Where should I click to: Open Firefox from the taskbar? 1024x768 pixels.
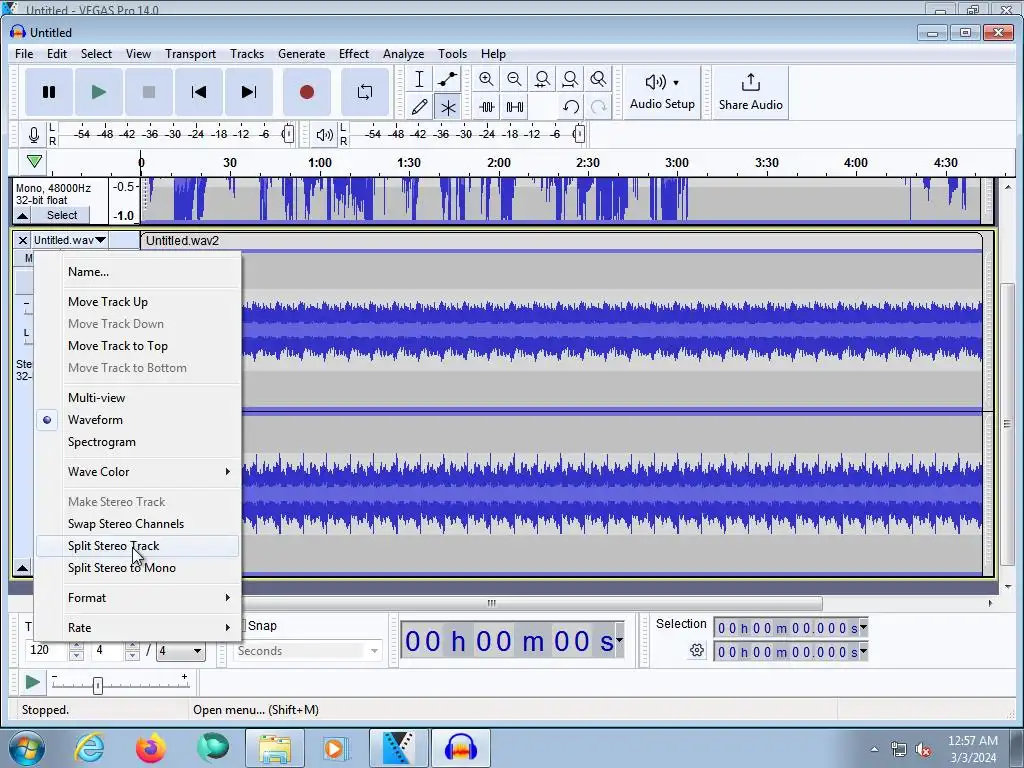click(x=150, y=748)
